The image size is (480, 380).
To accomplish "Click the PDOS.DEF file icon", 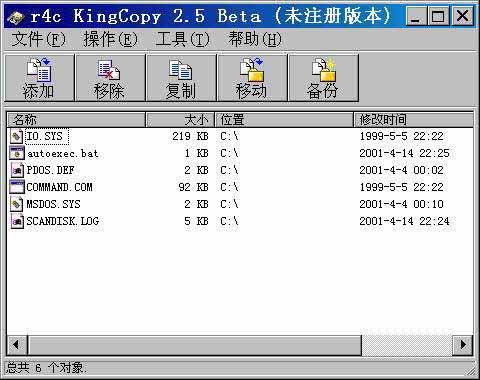I will (16, 170).
